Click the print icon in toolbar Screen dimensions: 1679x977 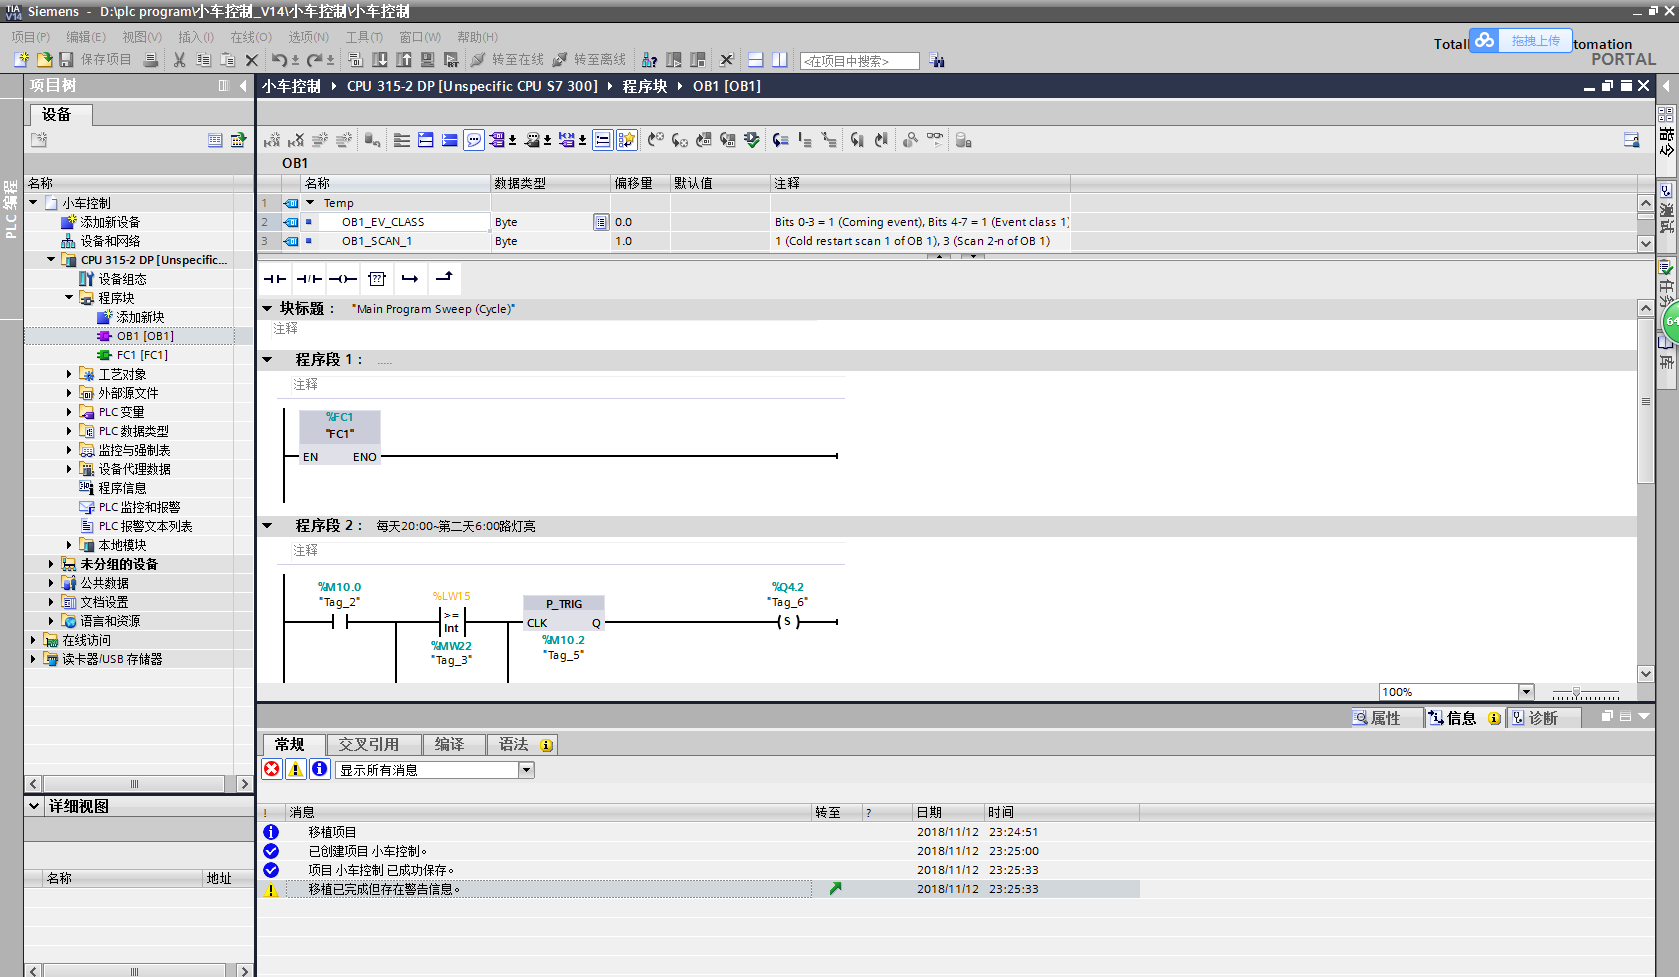(151, 60)
